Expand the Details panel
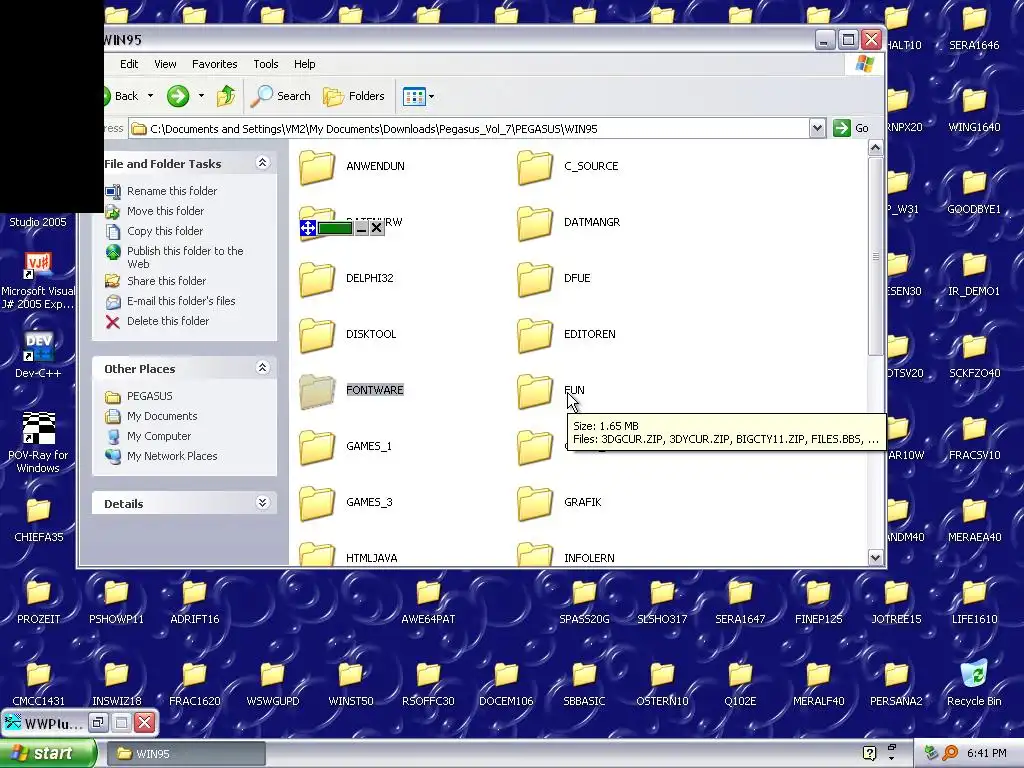This screenshot has height=768, width=1024. click(x=263, y=503)
